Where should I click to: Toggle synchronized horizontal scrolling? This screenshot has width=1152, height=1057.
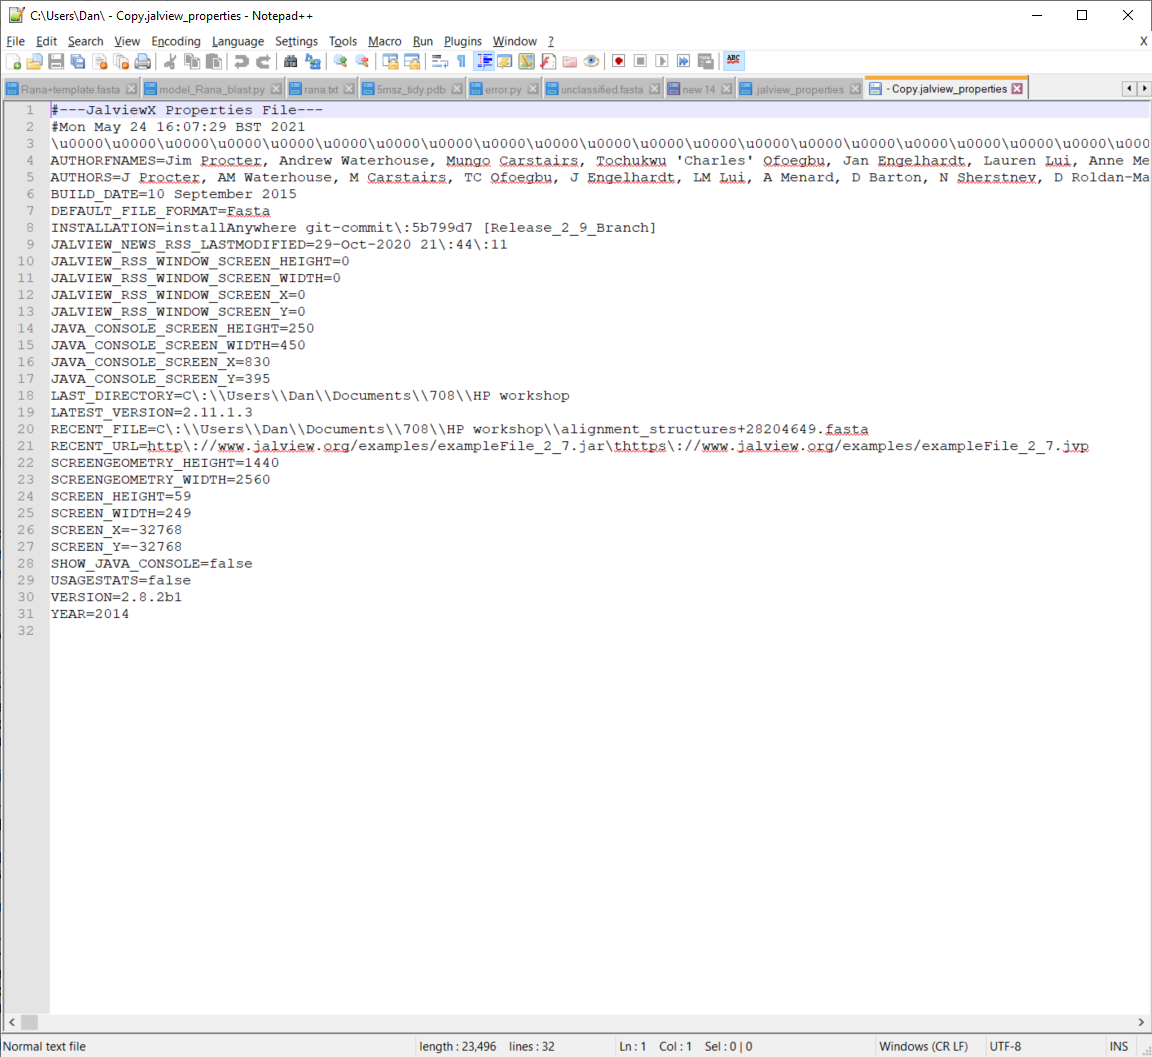pos(412,62)
